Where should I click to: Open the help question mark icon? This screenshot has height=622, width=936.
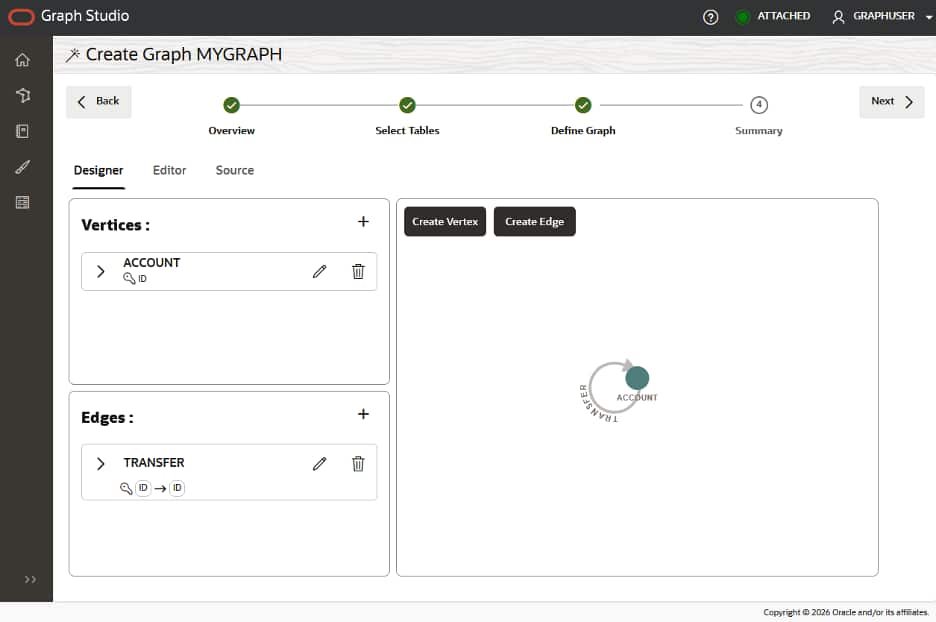pos(710,17)
